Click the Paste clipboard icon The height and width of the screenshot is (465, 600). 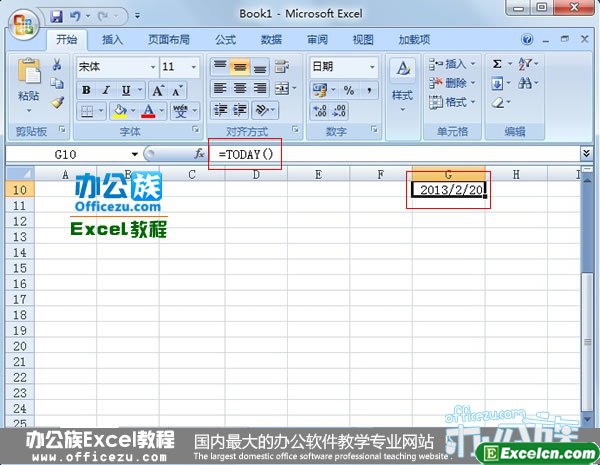tap(28, 71)
